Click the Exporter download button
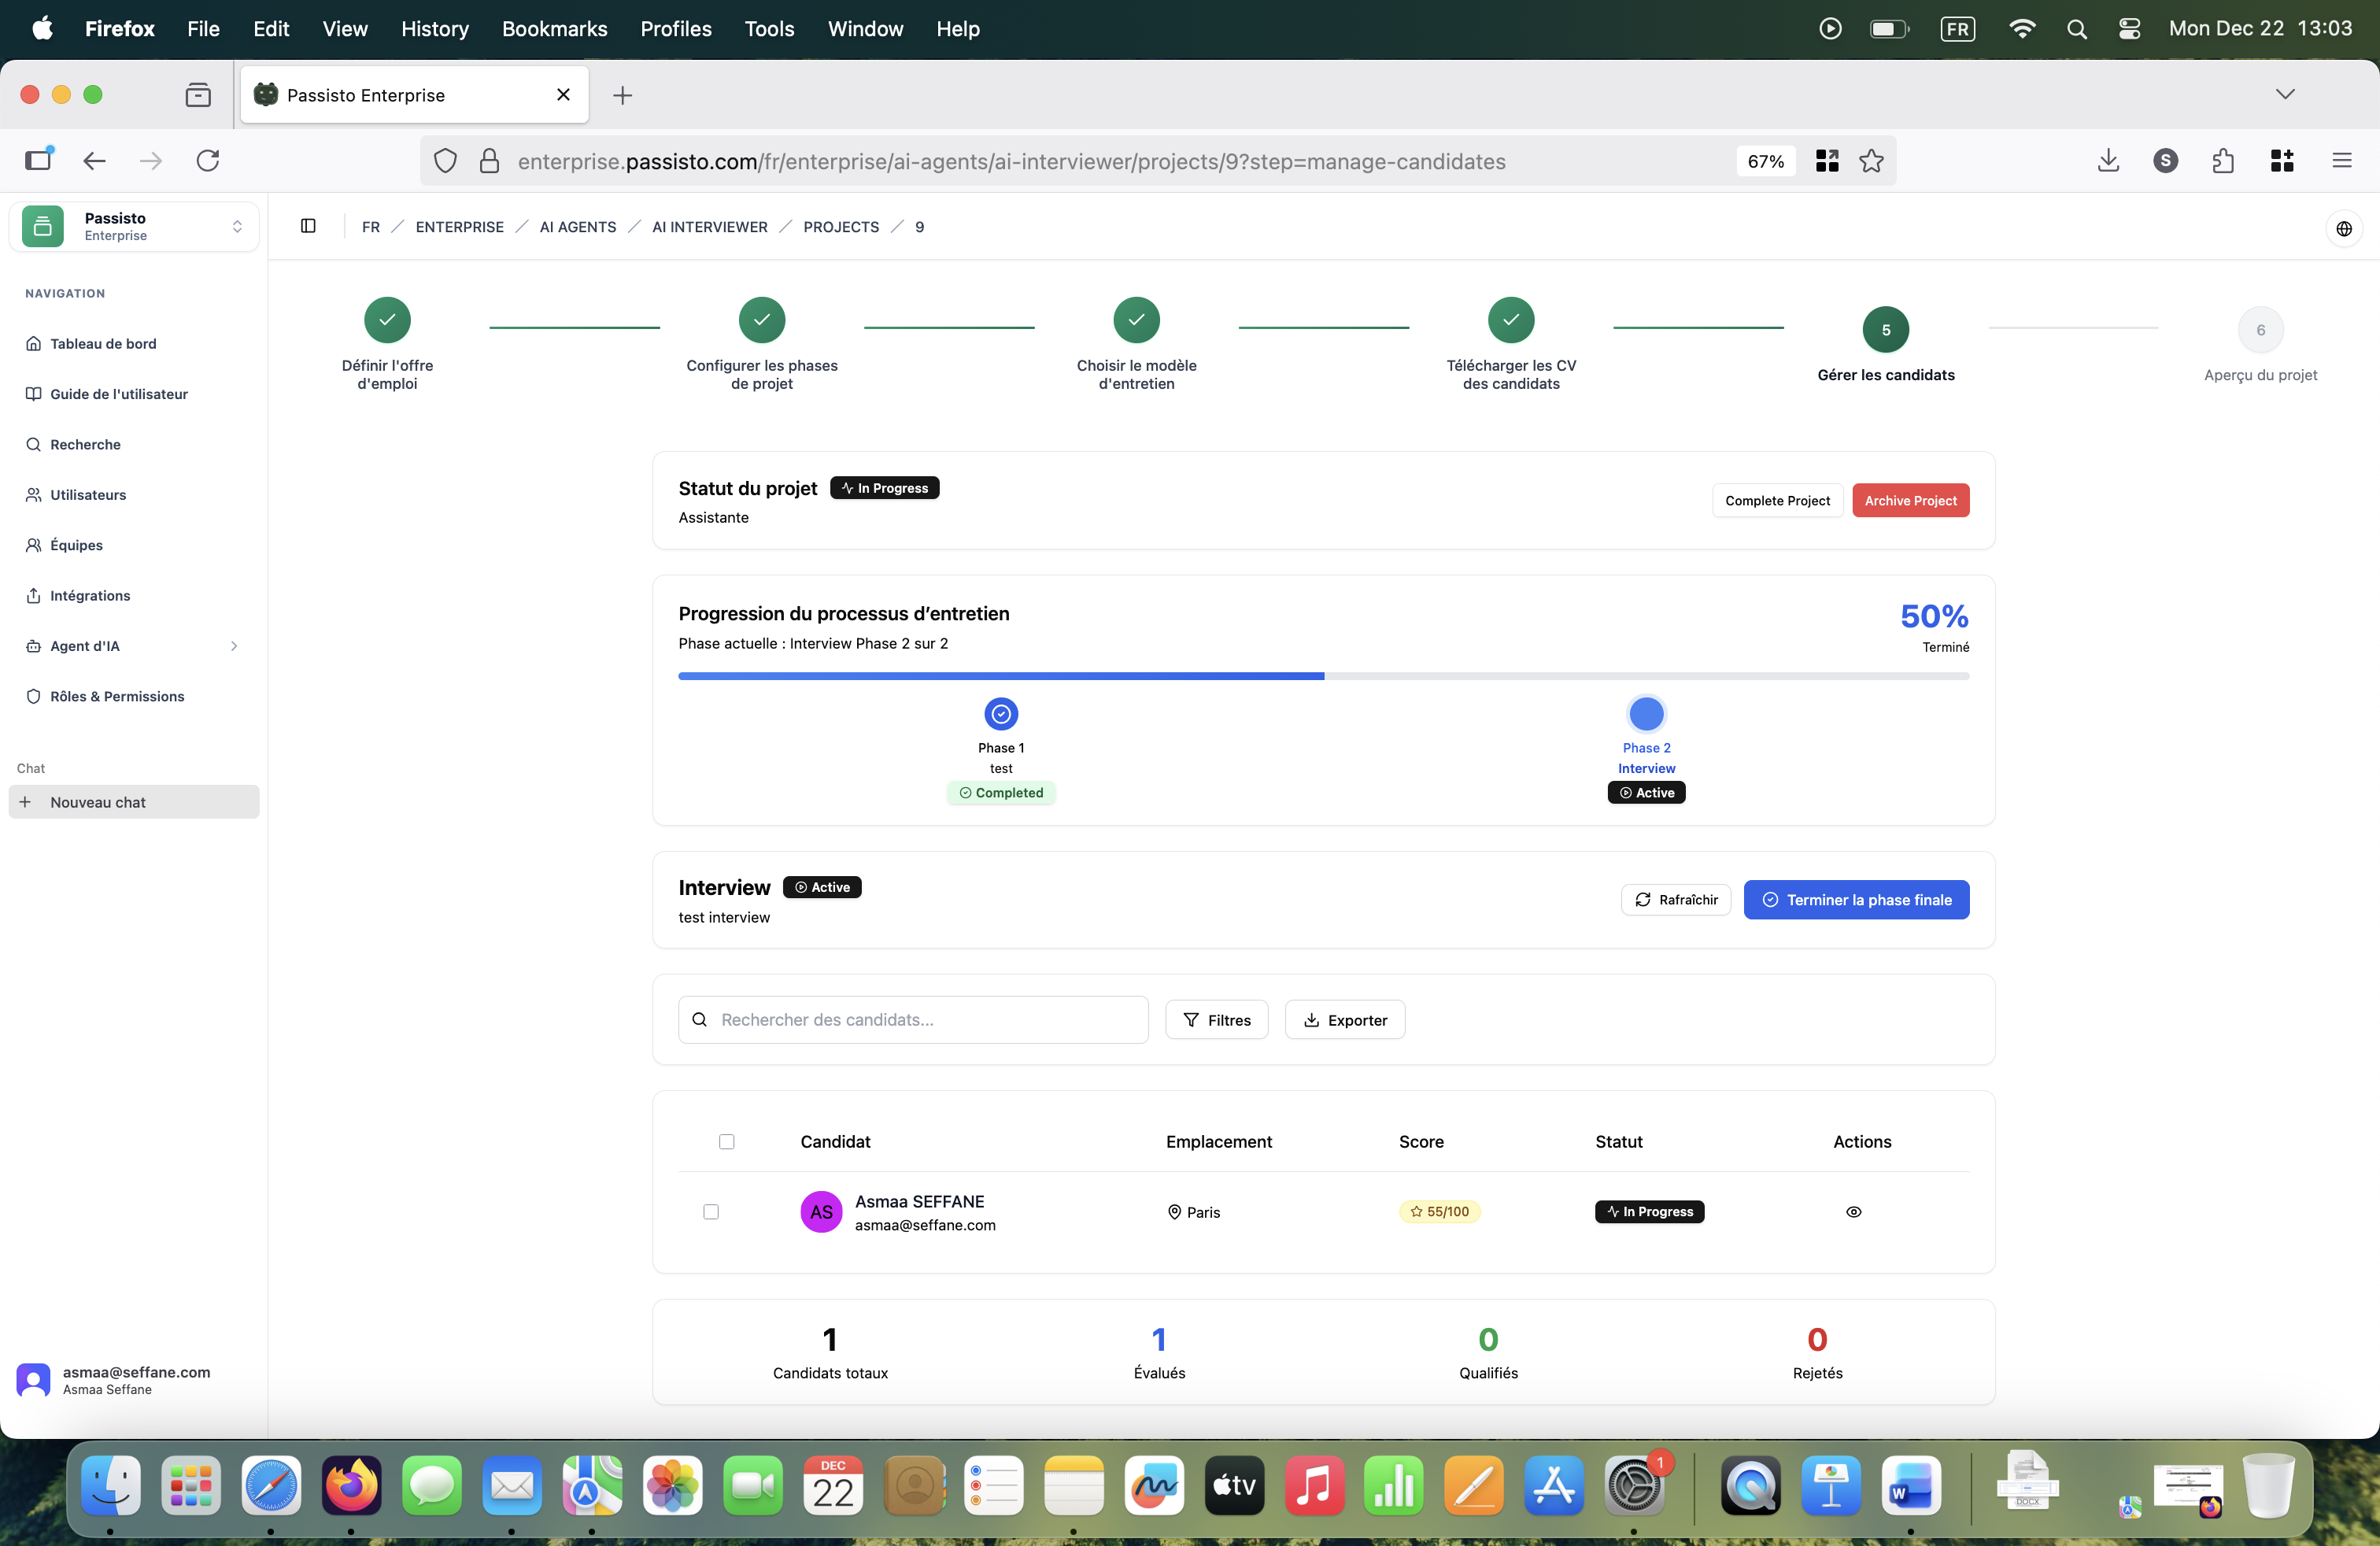This screenshot has height=1546, width=2380. pos(1344,1020)
